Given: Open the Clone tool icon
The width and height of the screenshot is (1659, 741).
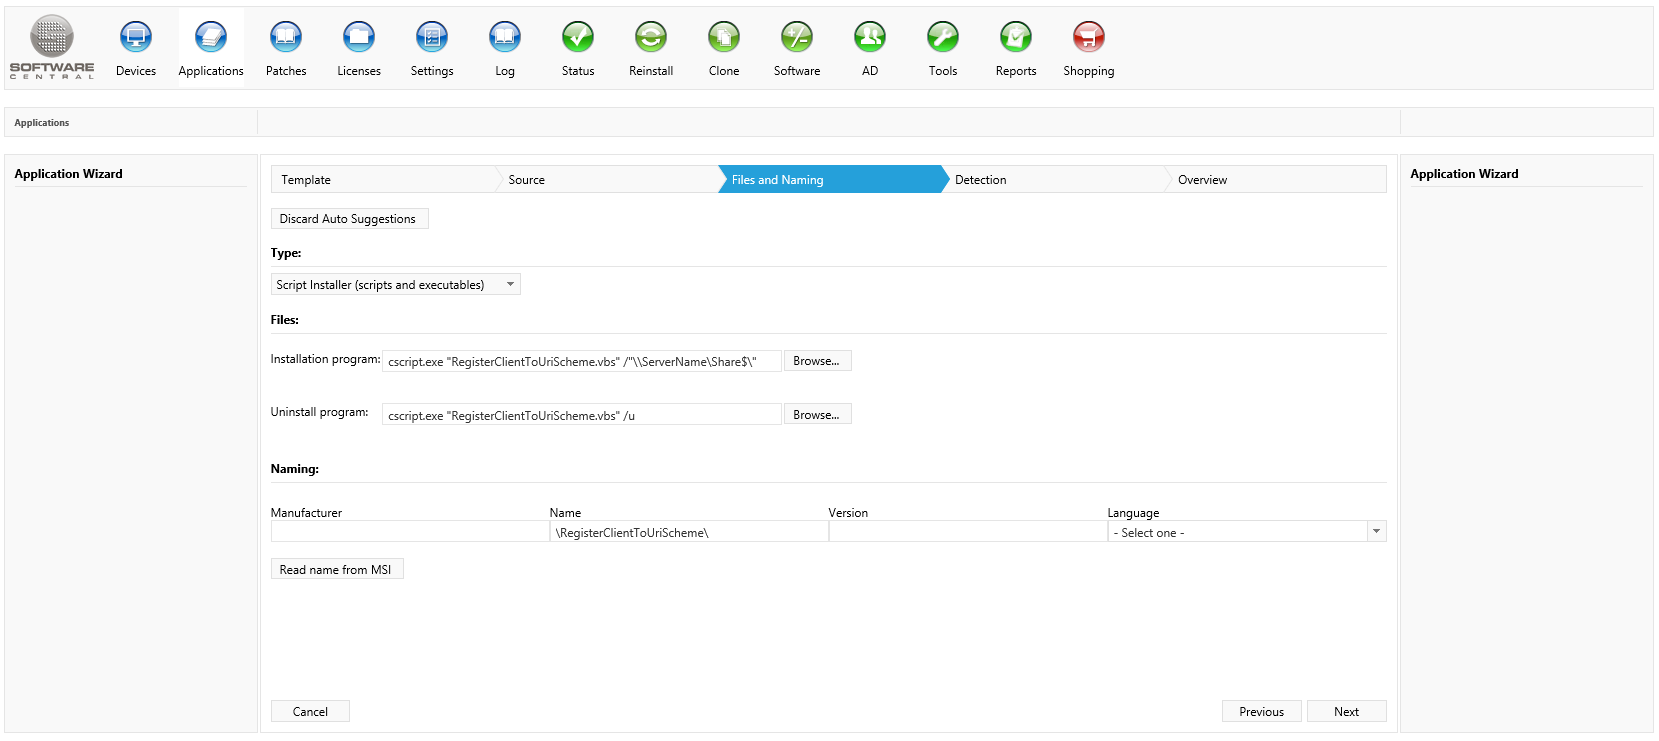Looking at the screenshot, I should pos(724,38).
